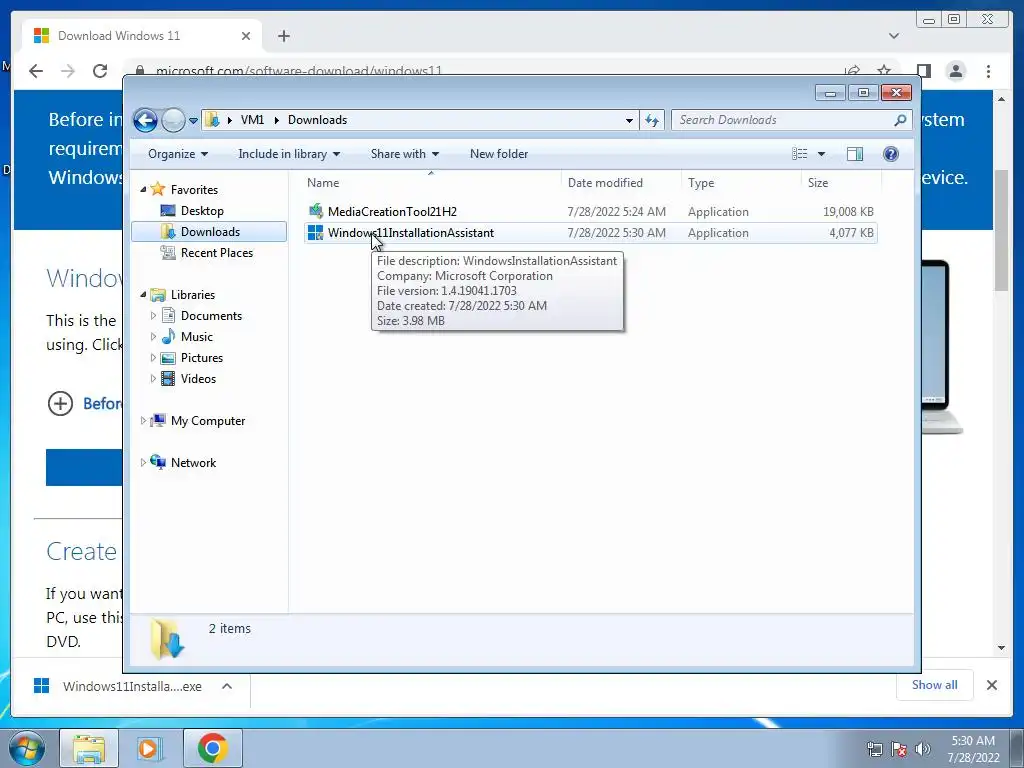Screen dimensions: 1024x768
Task: Click VM1 in the address breadcrumb
Action: (x=252, y=120)
